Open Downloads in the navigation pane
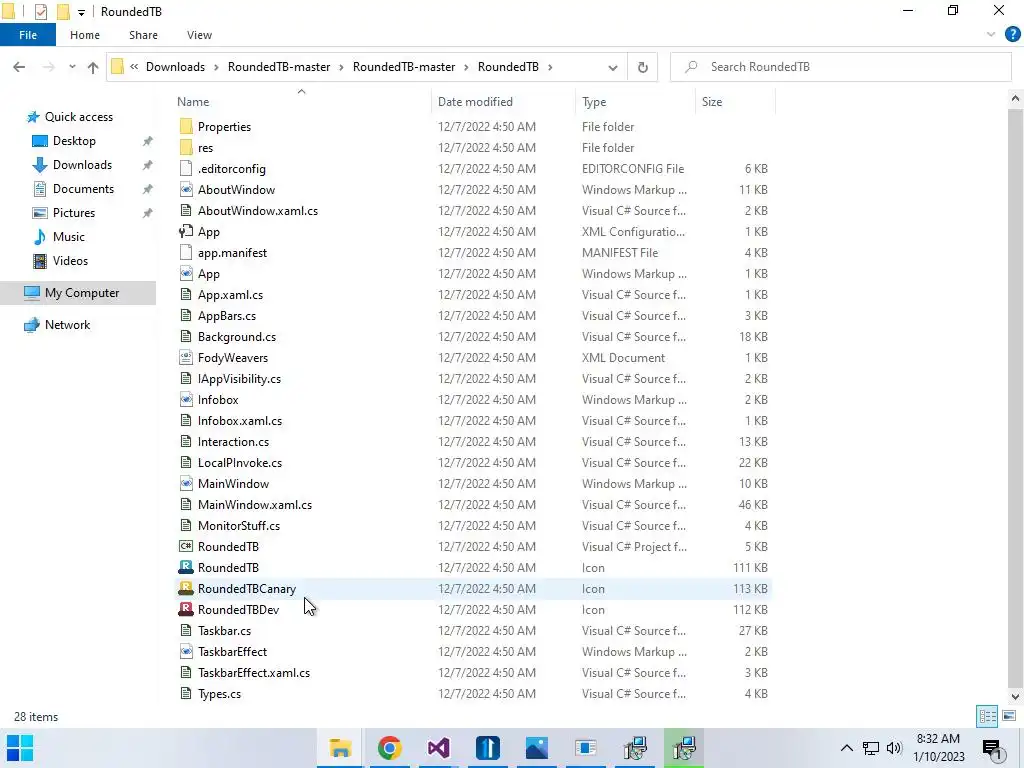1024x768 pixels. [82, 165]
